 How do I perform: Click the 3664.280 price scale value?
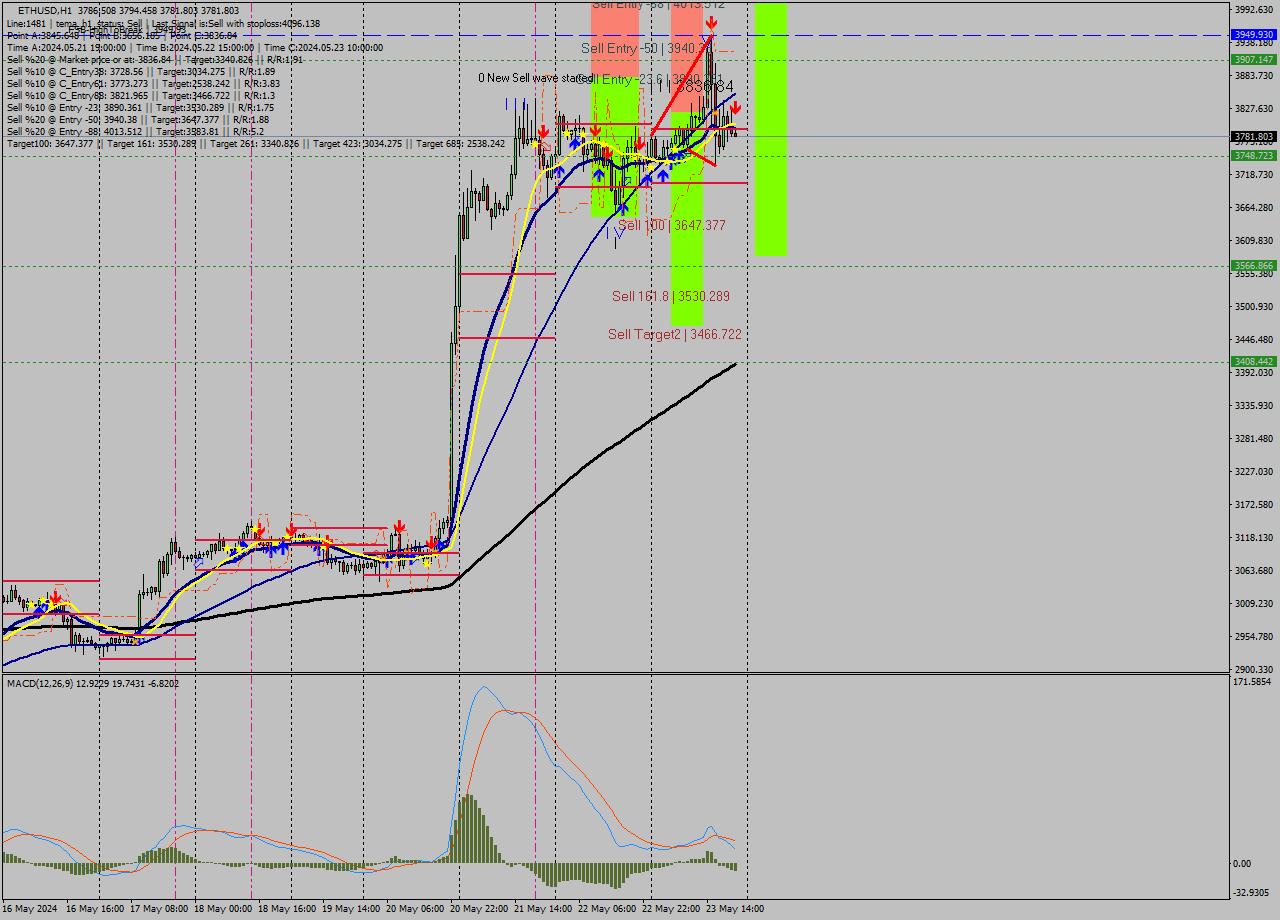click(x=1253, y=208)
